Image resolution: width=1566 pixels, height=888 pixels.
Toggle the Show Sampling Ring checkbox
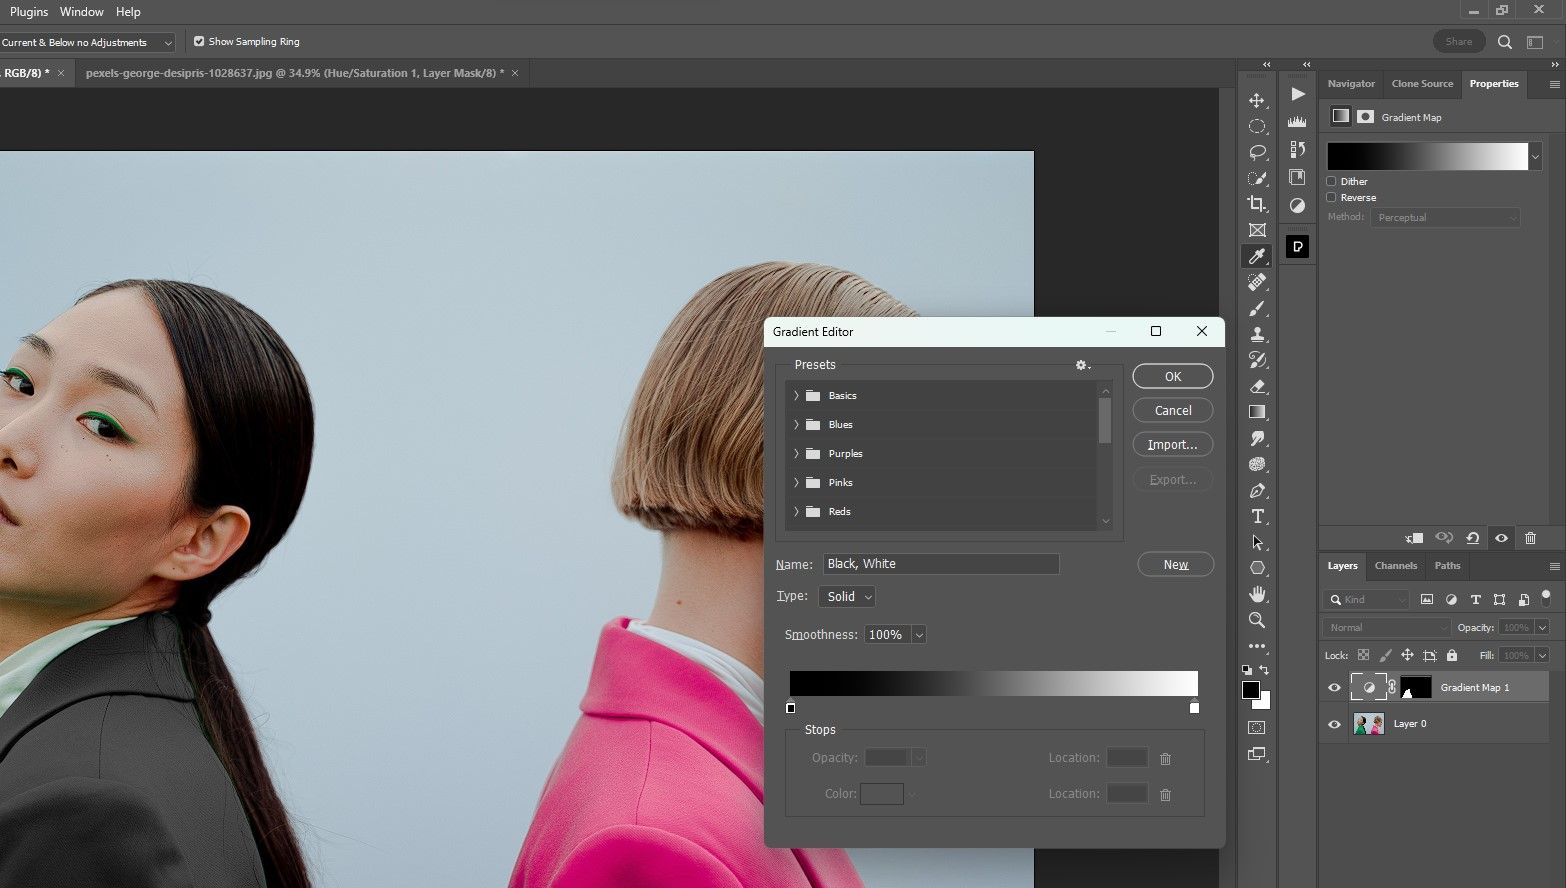coord(199,41)
